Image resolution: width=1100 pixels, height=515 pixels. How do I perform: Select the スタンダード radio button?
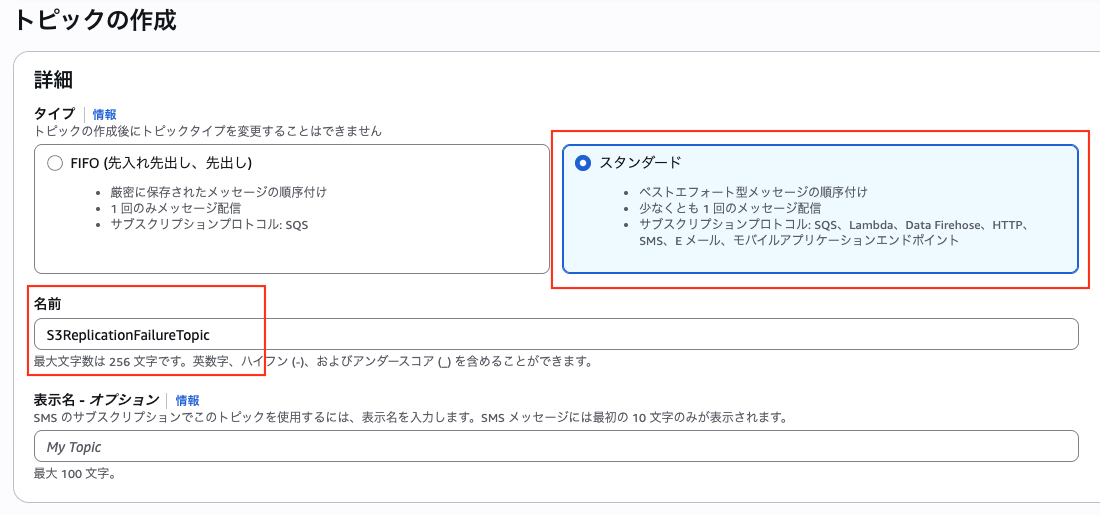point(583,163)
